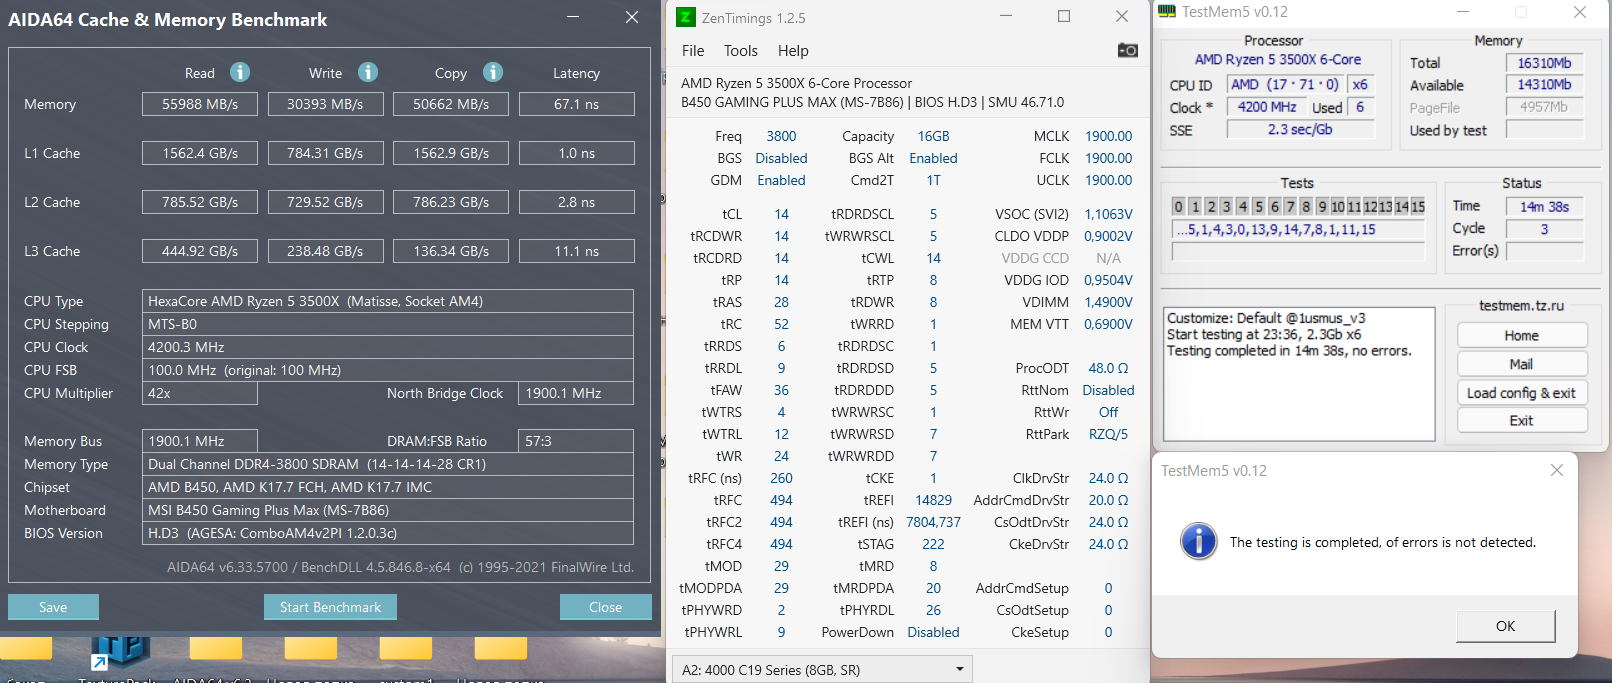Click the Memory Read 55988 MB/s field

200,104
